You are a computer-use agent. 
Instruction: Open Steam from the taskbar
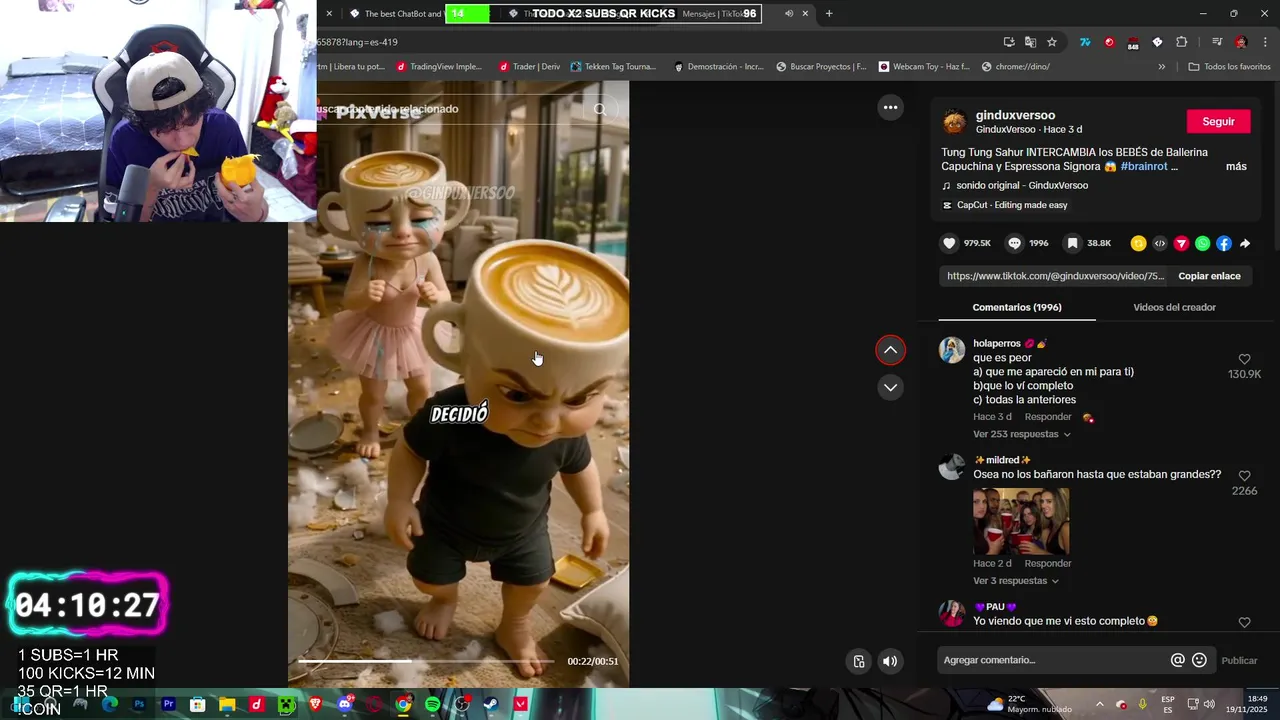tap(490, 704)
